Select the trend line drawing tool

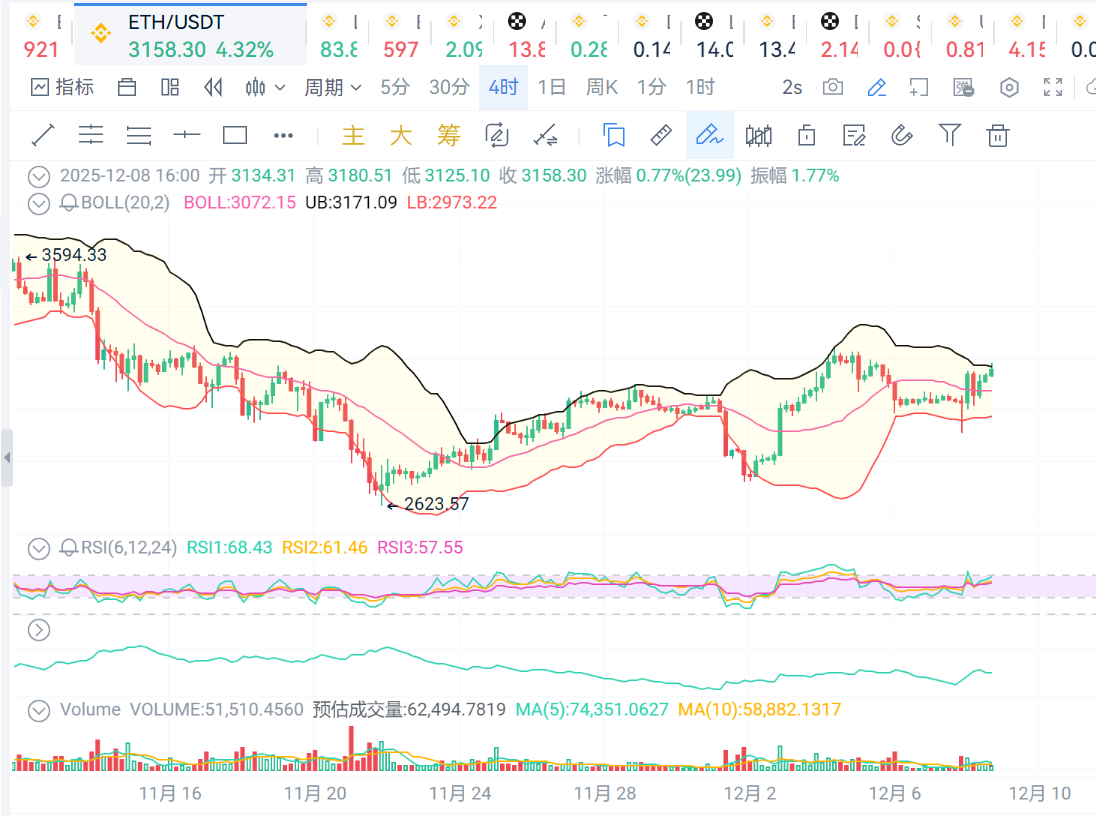point(43,135)
